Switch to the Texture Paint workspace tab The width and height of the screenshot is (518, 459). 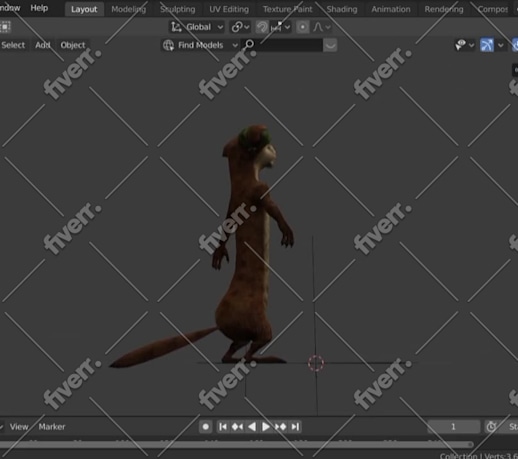pyautogui.click(x=288, y=9)
